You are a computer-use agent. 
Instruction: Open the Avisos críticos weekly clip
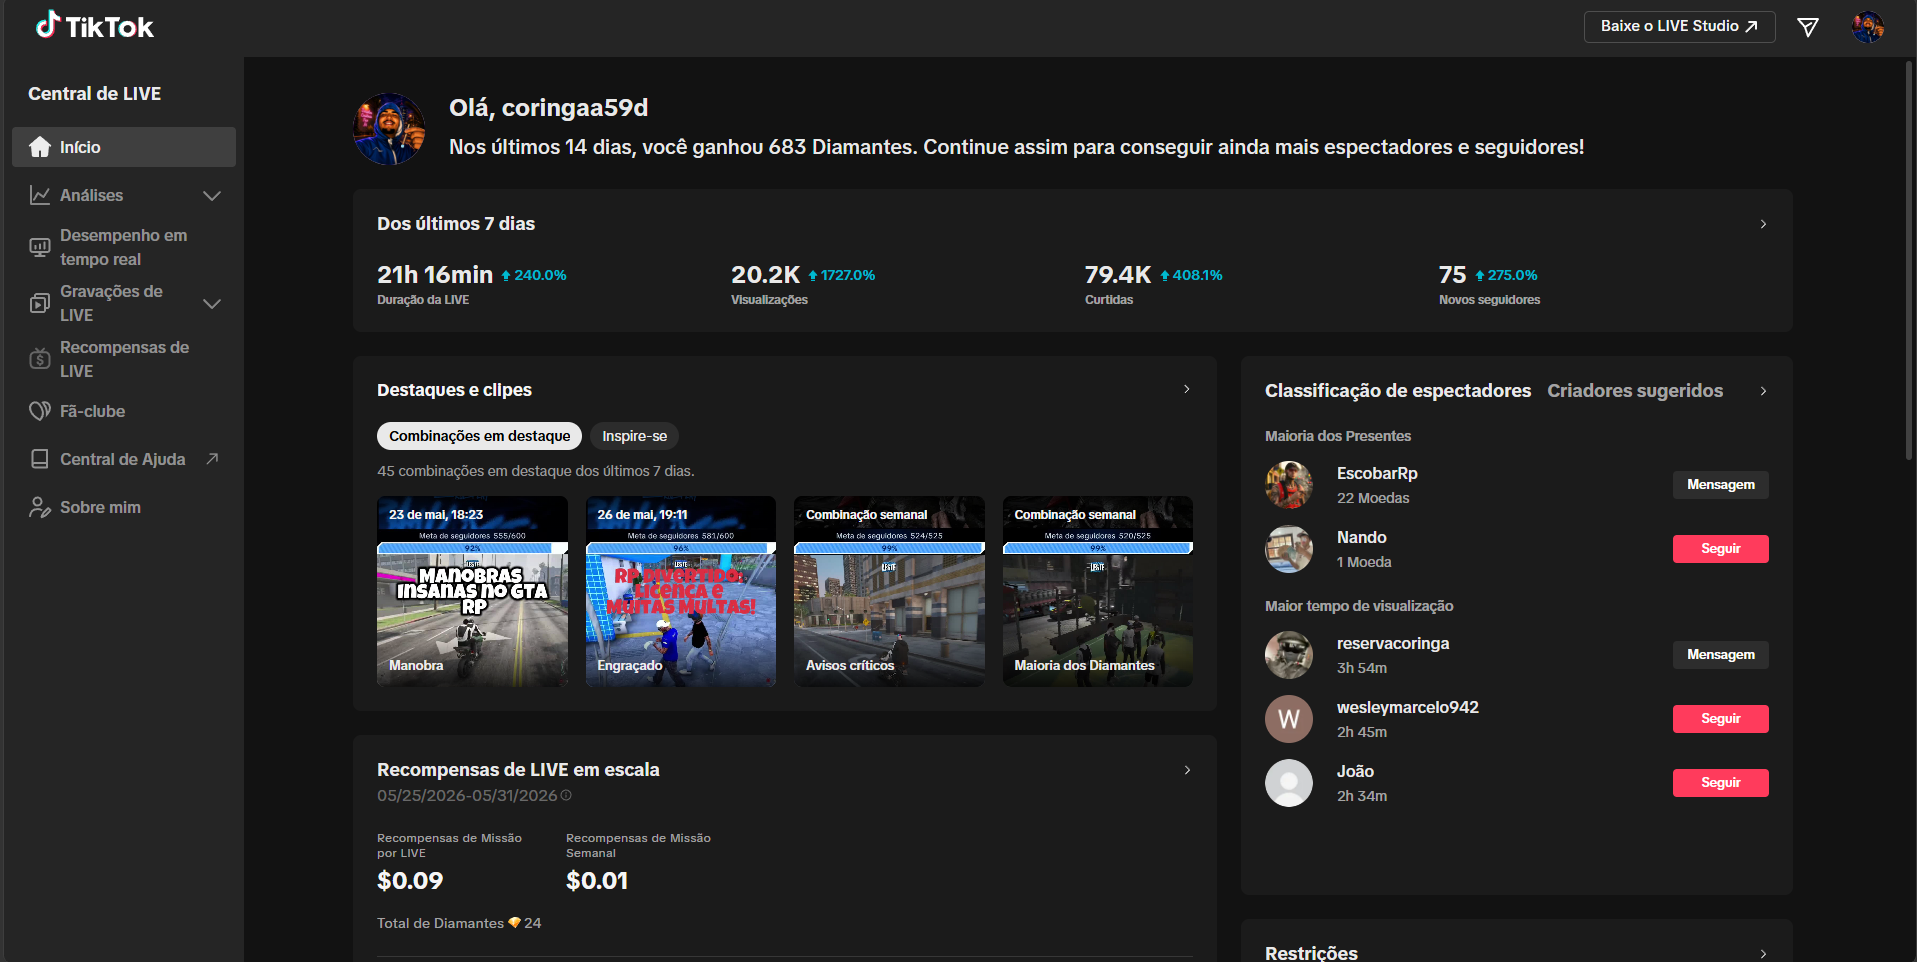point(889,591)
